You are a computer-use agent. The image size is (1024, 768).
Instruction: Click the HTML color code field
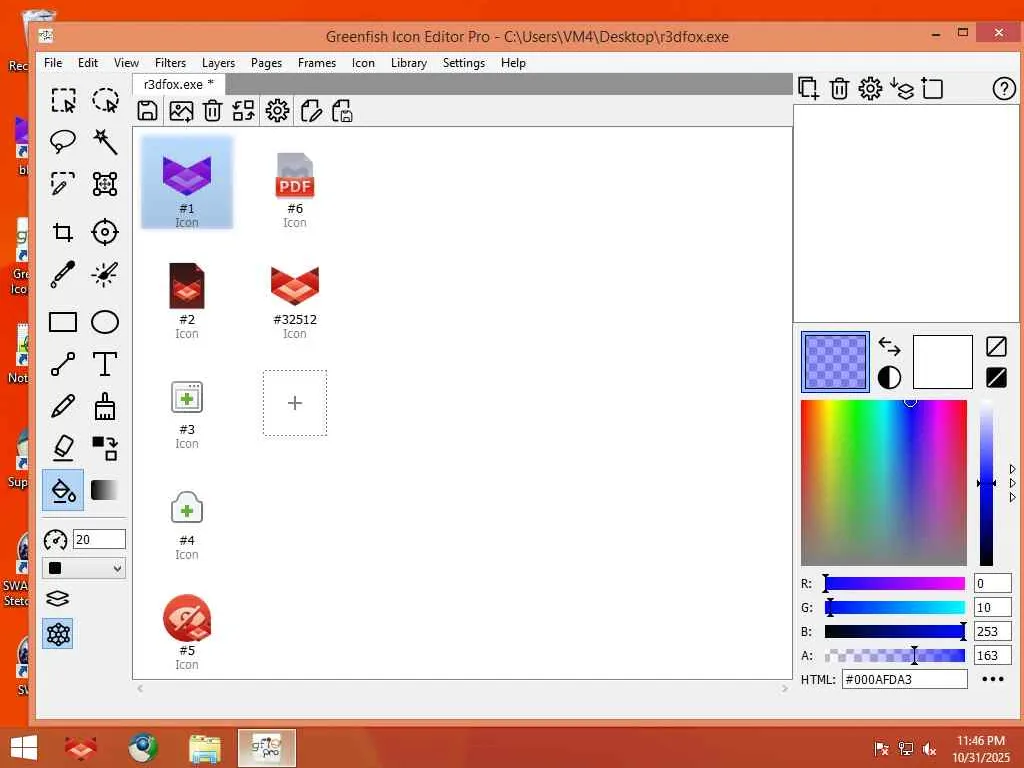coord(904,679)
